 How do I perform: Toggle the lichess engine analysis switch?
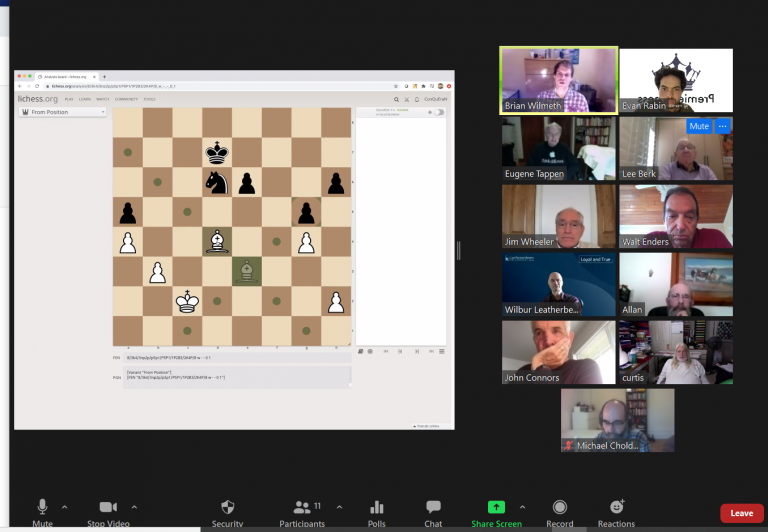pos(439,112)
